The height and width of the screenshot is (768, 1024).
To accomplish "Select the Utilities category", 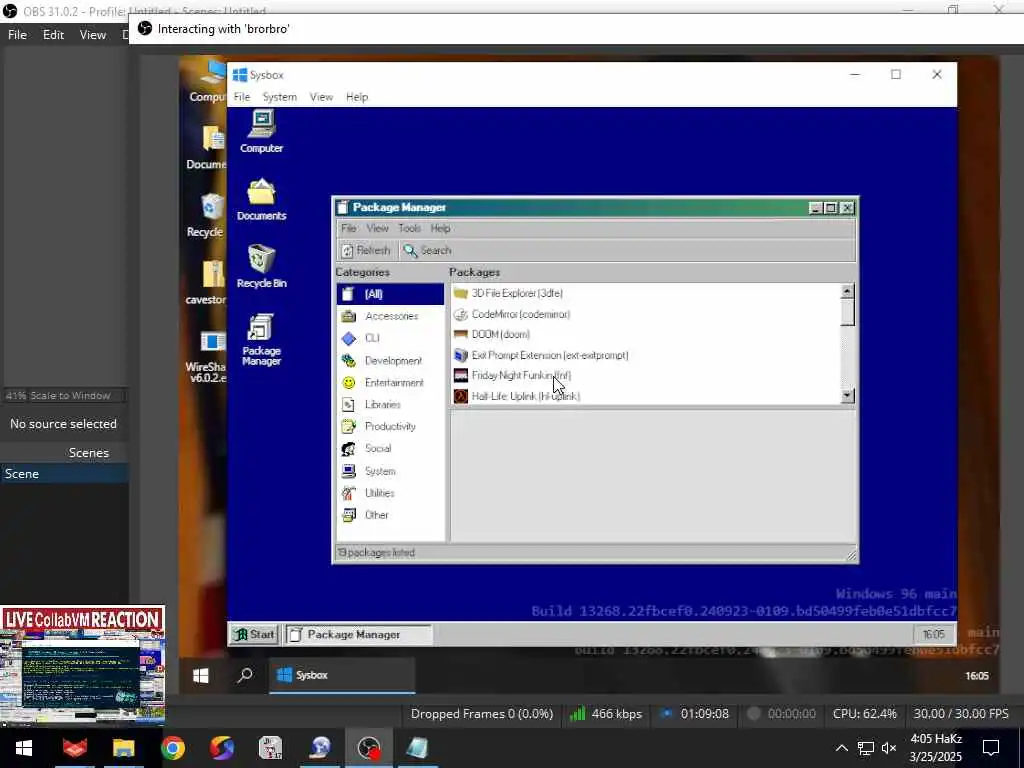I will point(390,493).
